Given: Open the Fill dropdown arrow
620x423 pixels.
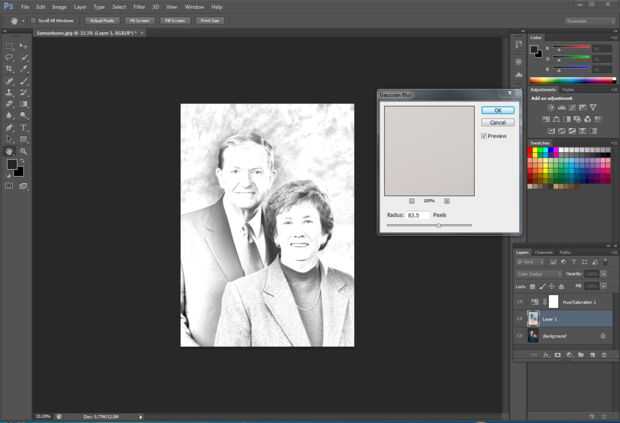Looking at the screenshot, I should (x=604, y=285).
